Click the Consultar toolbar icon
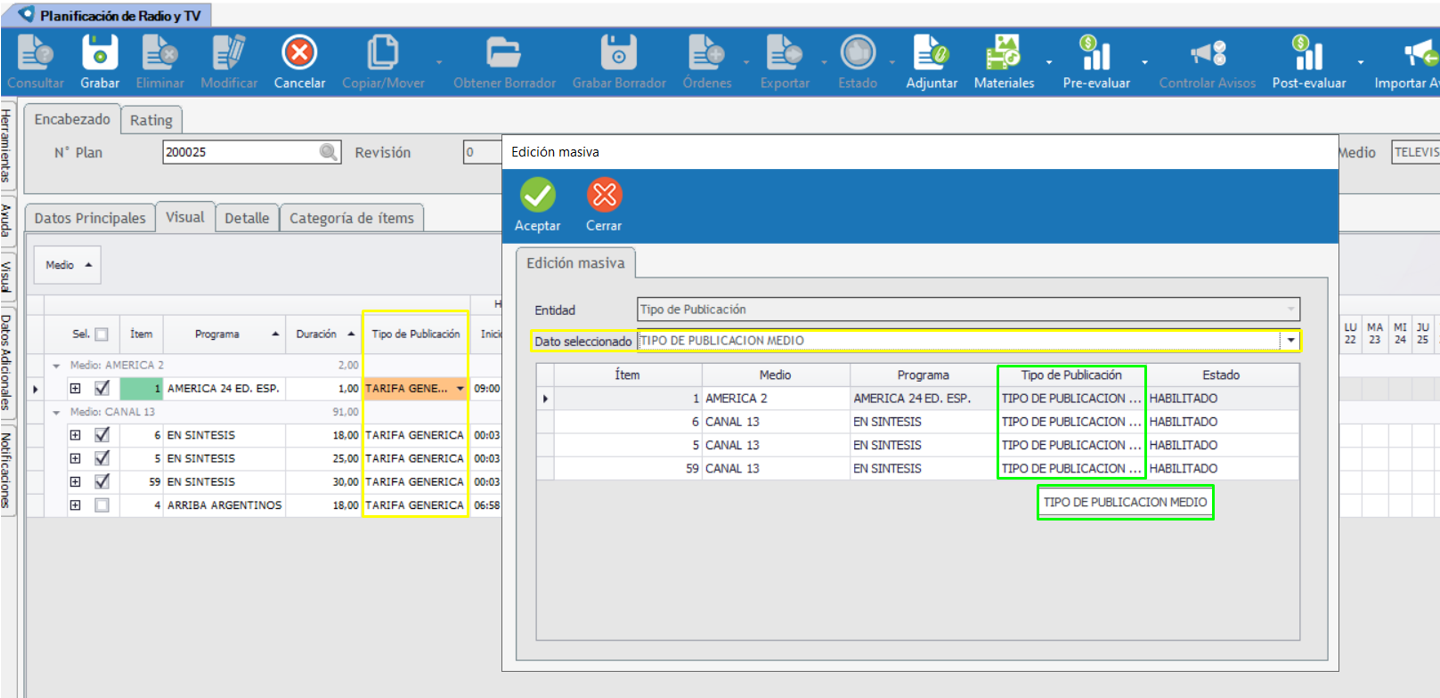This screenshot has width=1440, height=698. tap(36, 52)
